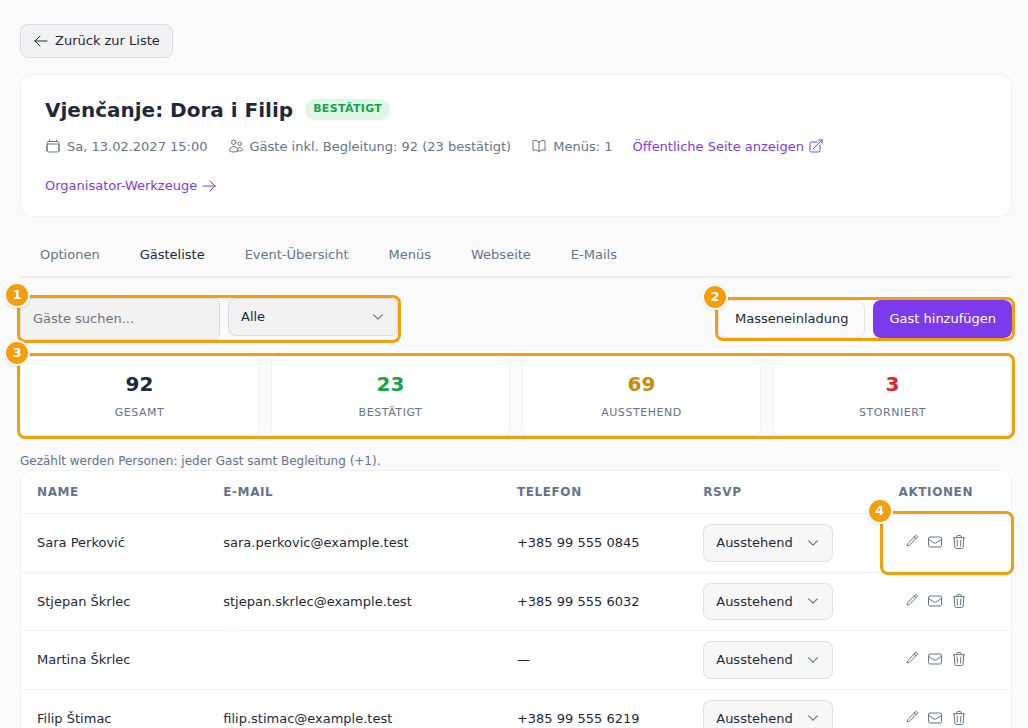Click the 92 Gesamt stat card
Screen dimensions: 1028x728
(139, 395)
